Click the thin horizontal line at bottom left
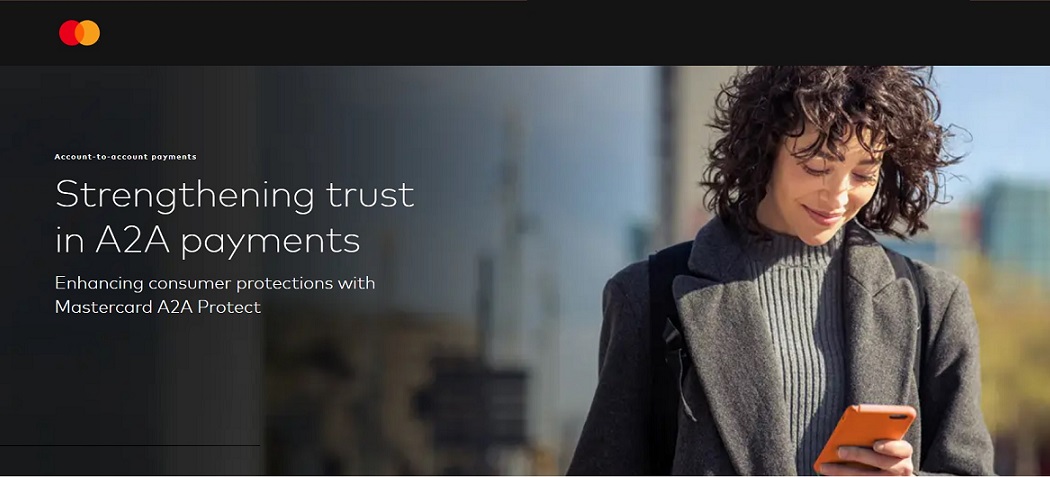 pyautogui.click(x=130, y=445)
